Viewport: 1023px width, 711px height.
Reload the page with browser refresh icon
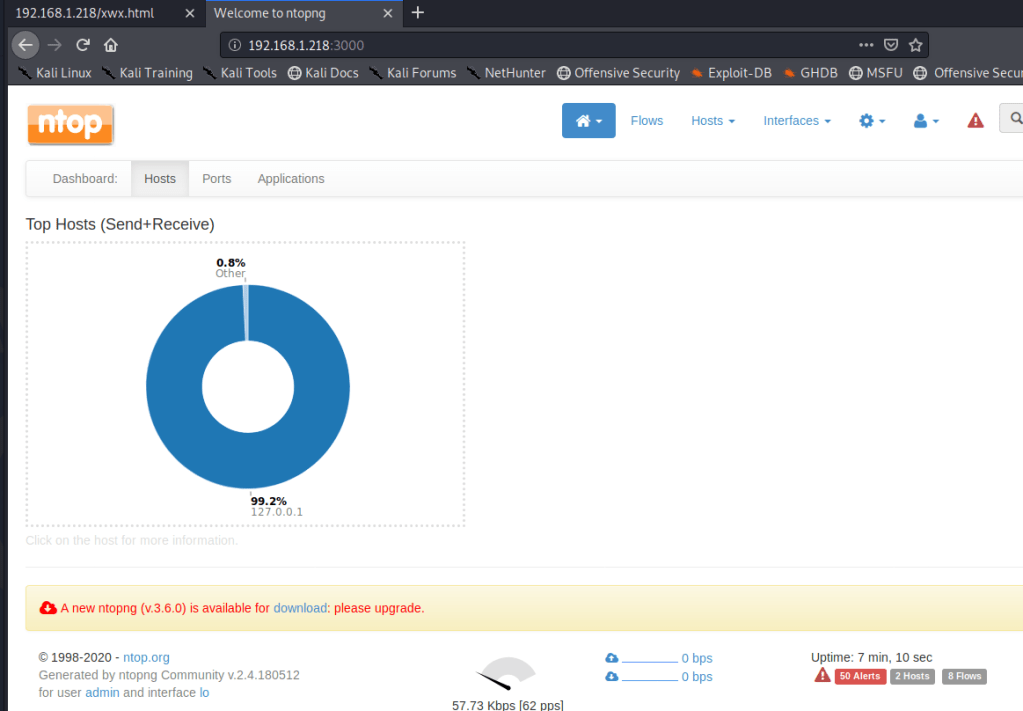tap(83, 45)
